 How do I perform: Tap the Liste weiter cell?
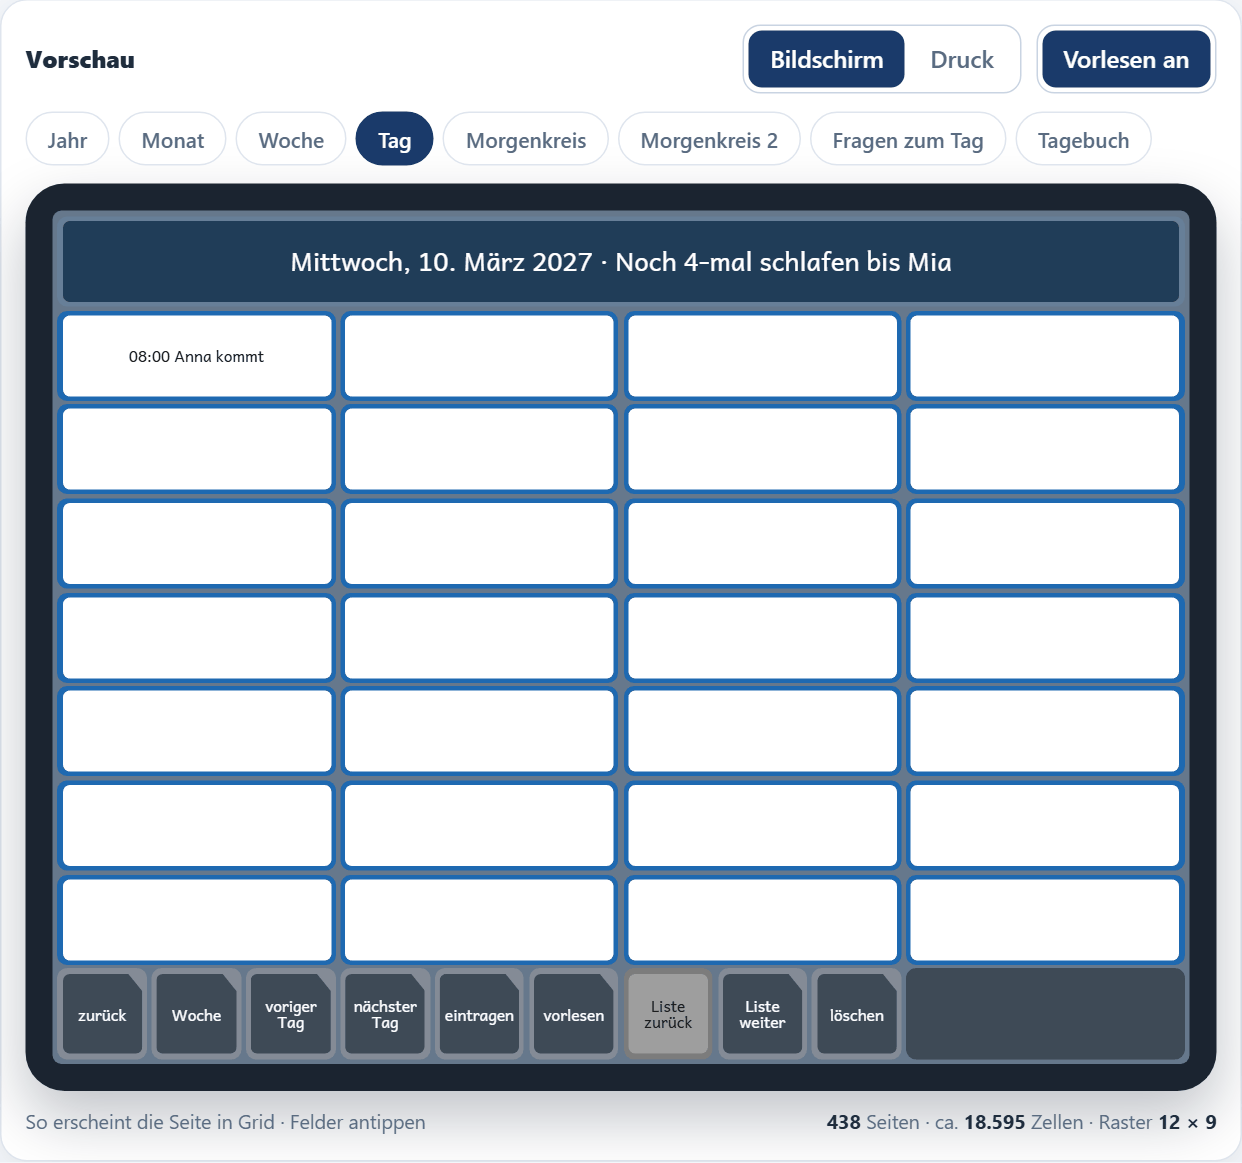(762, 1014)
